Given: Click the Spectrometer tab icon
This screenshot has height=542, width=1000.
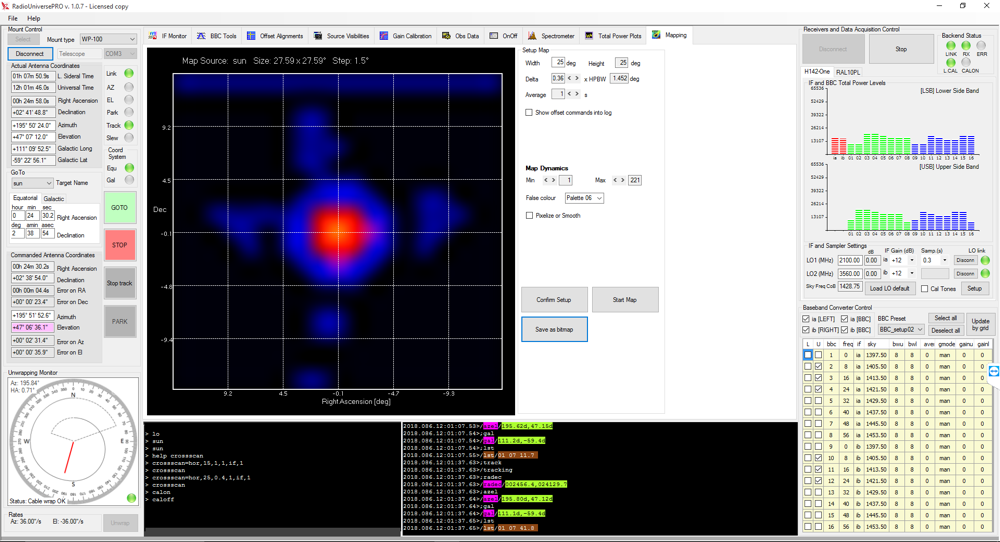Looking at the screenshot, I should click(532, 36).
